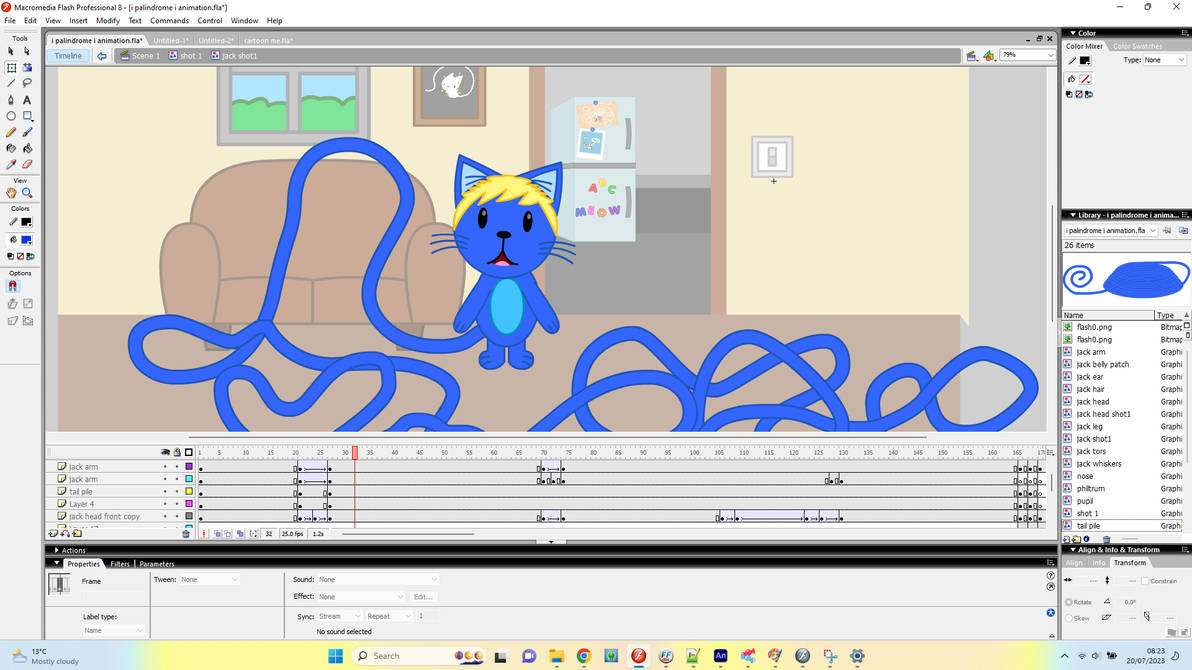Return to Scene 1 via the breadcrumb
The image size is (1192, 670).
click(x=148, y=55)
